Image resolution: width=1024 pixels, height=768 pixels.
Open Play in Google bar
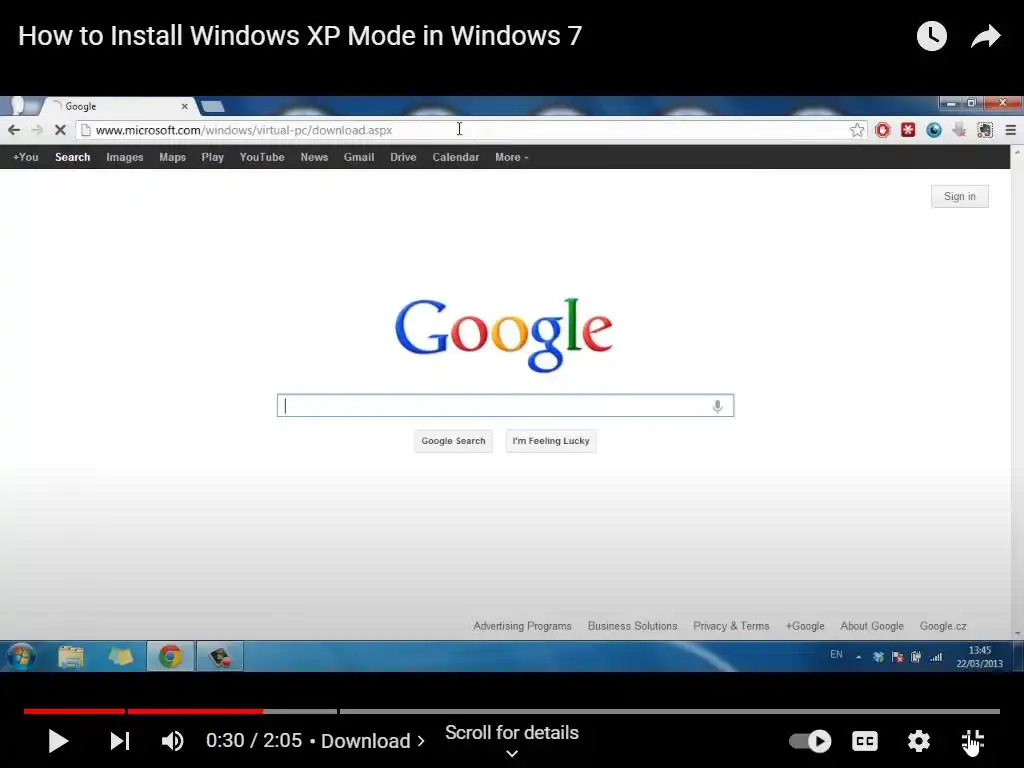click(212, 157)
